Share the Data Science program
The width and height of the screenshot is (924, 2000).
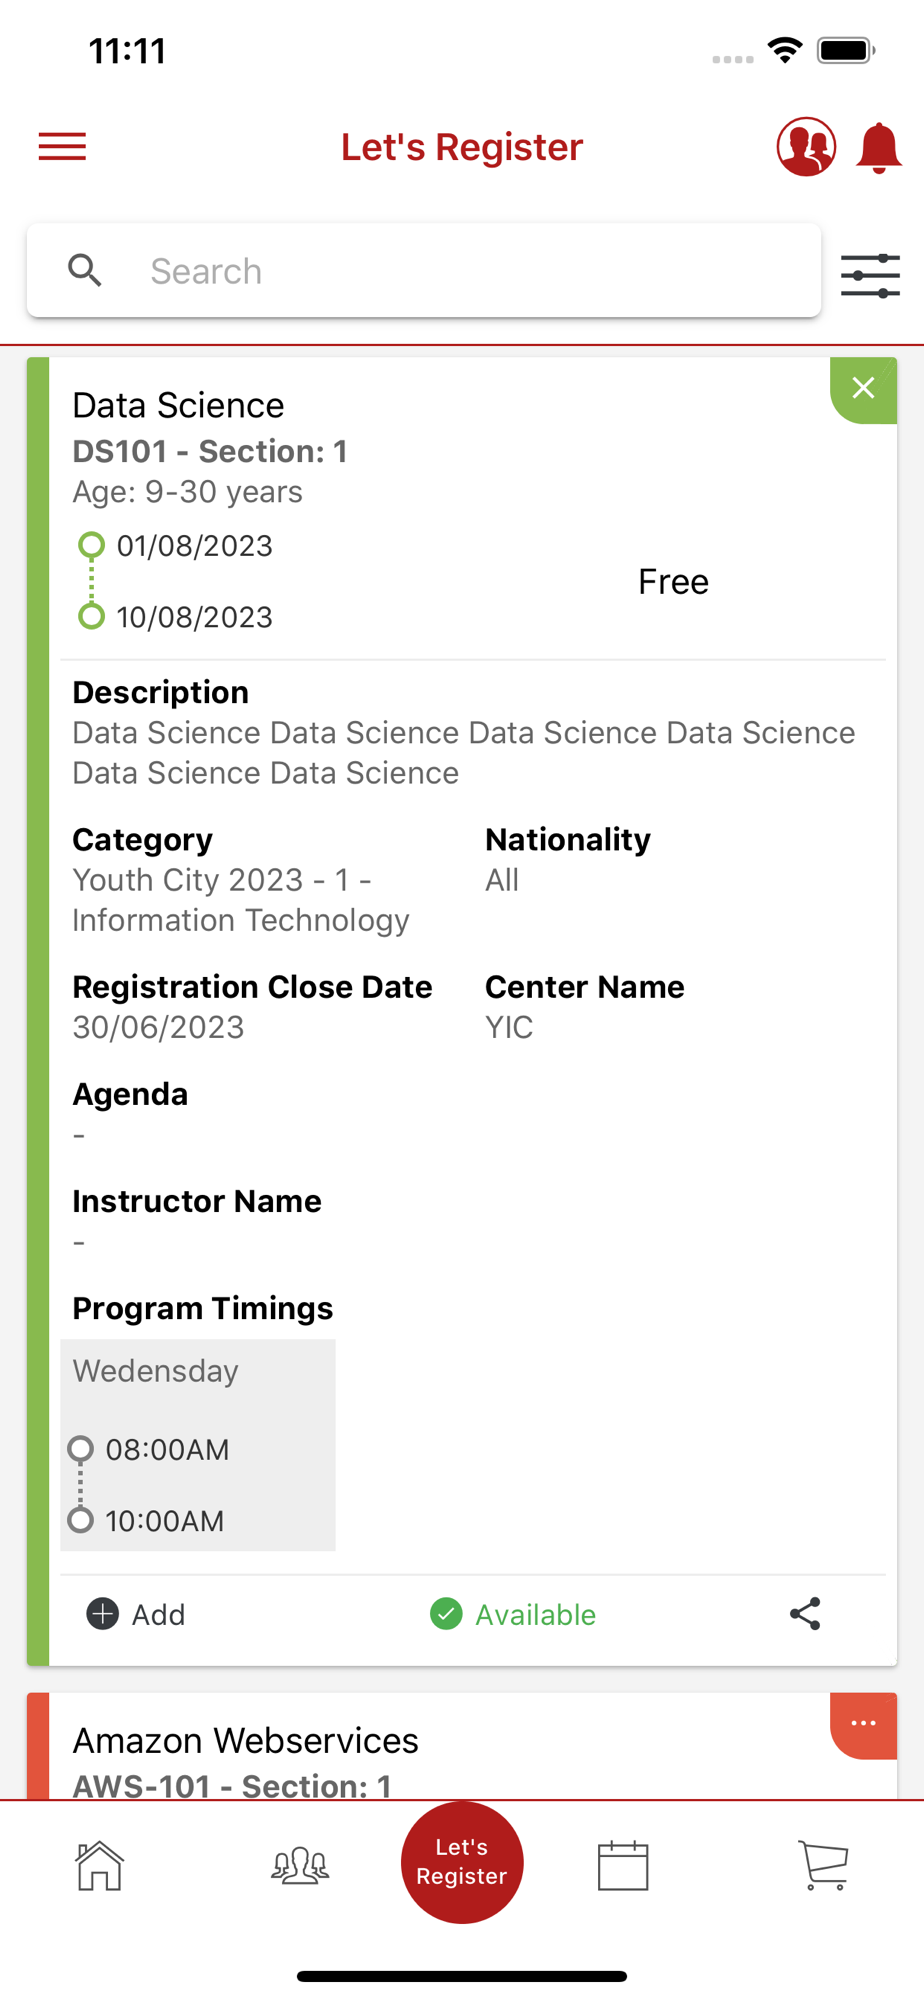pyautogui.click(x=805, y=1613)
